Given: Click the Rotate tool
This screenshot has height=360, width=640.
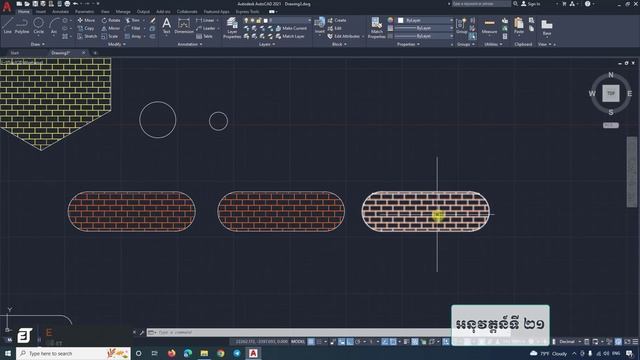Looking at the screenshot, I should 111,20.
